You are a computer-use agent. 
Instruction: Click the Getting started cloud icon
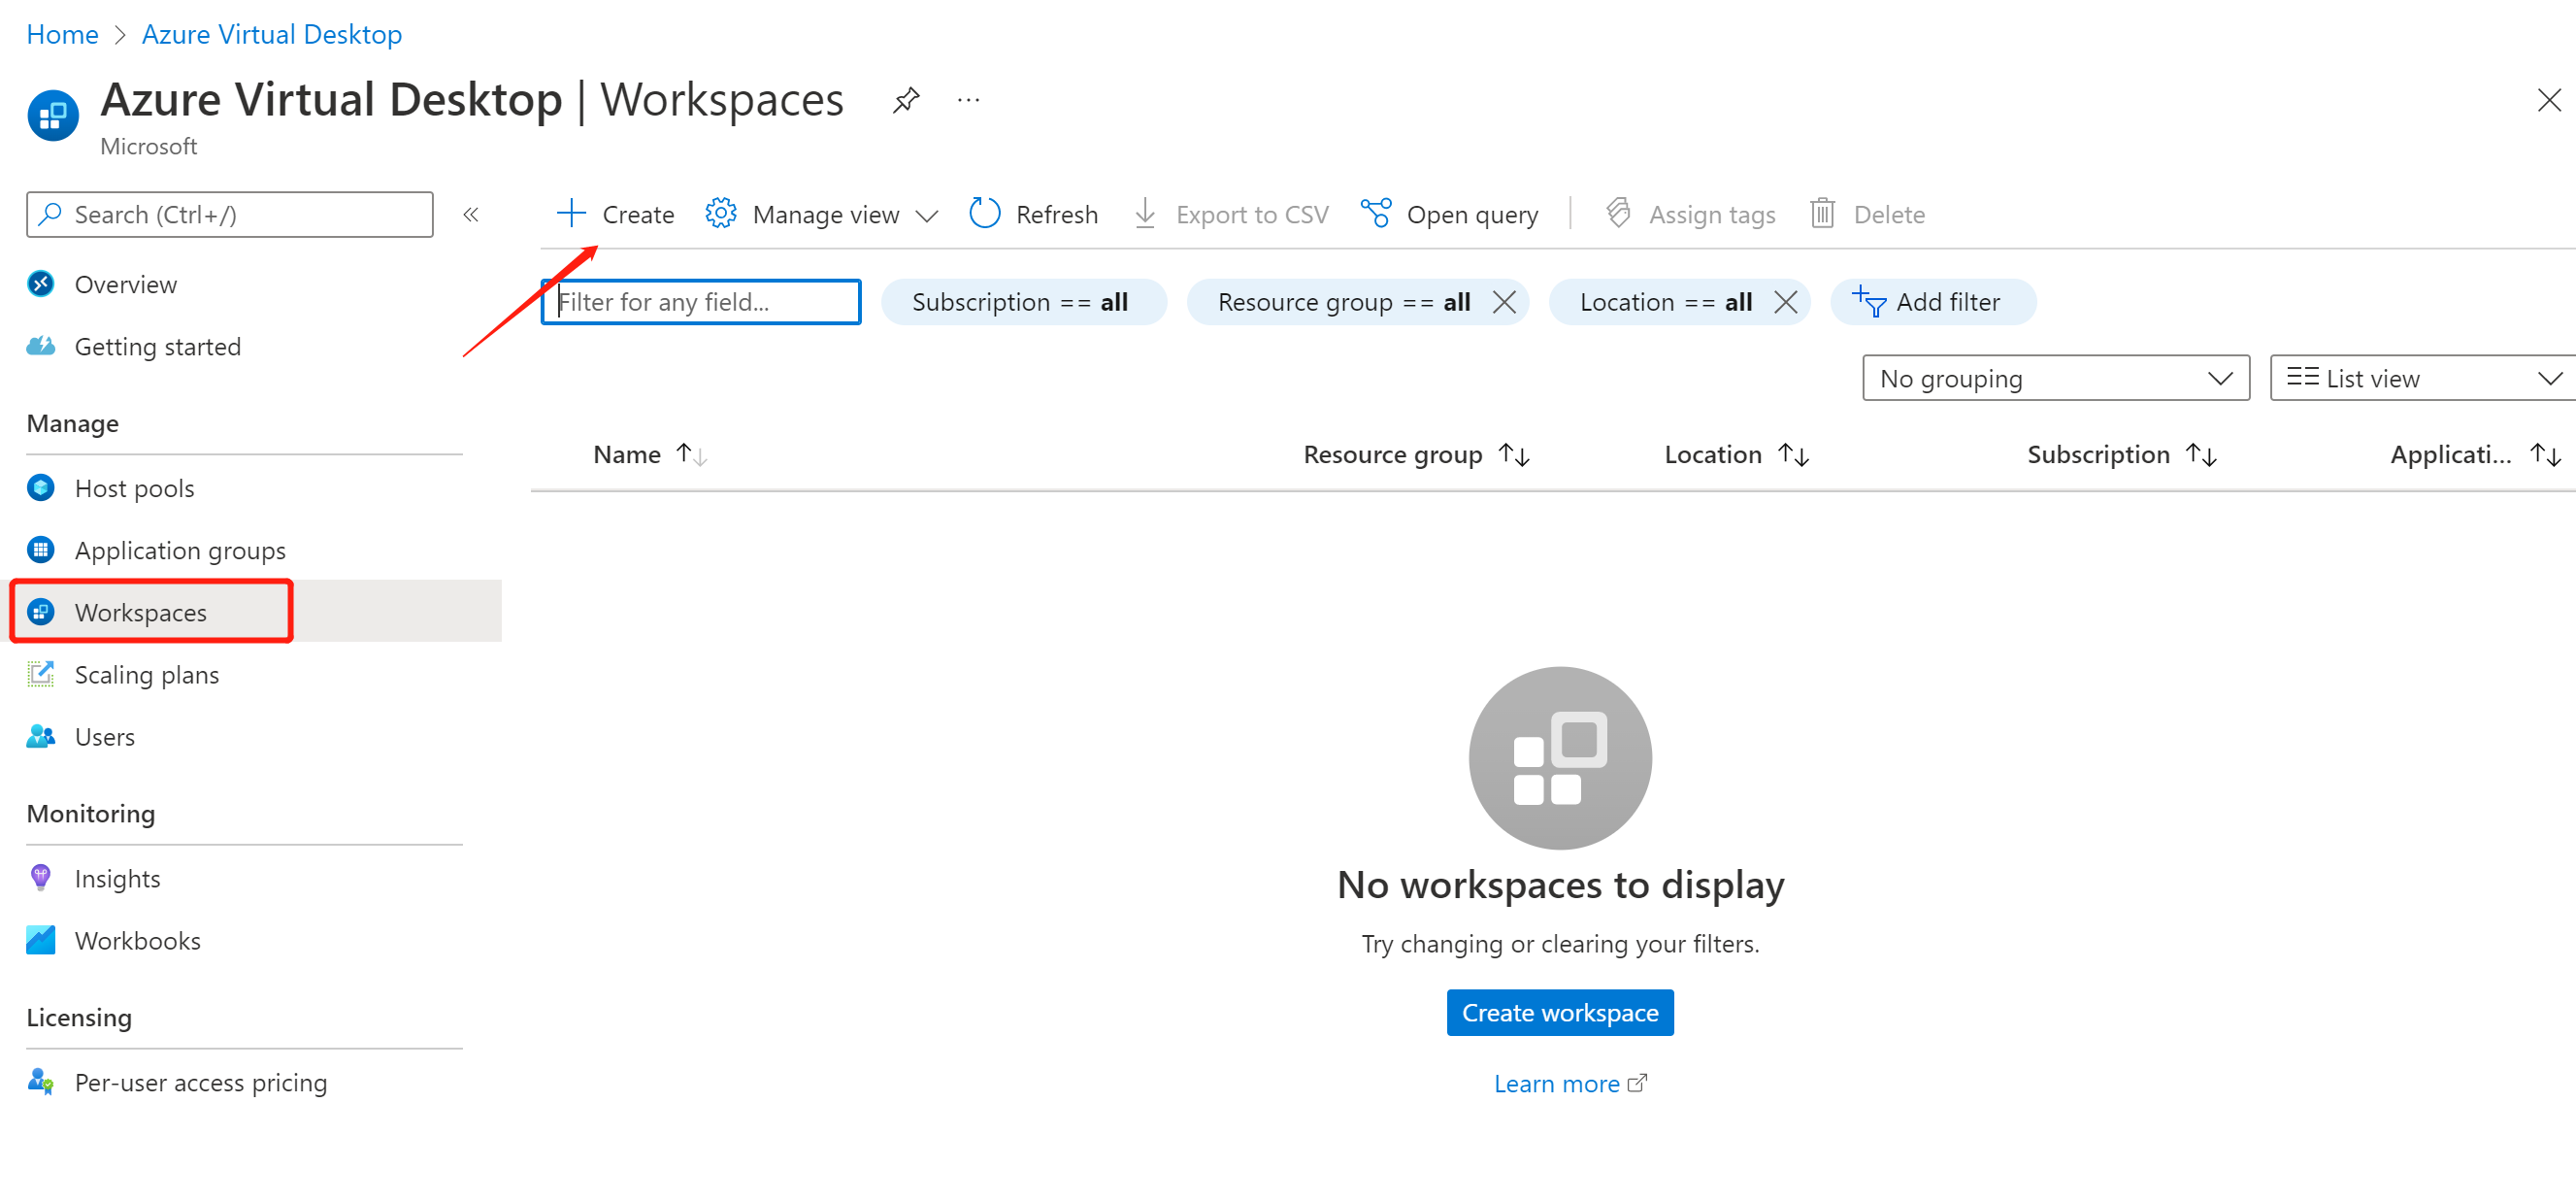(x=41, y=346)
